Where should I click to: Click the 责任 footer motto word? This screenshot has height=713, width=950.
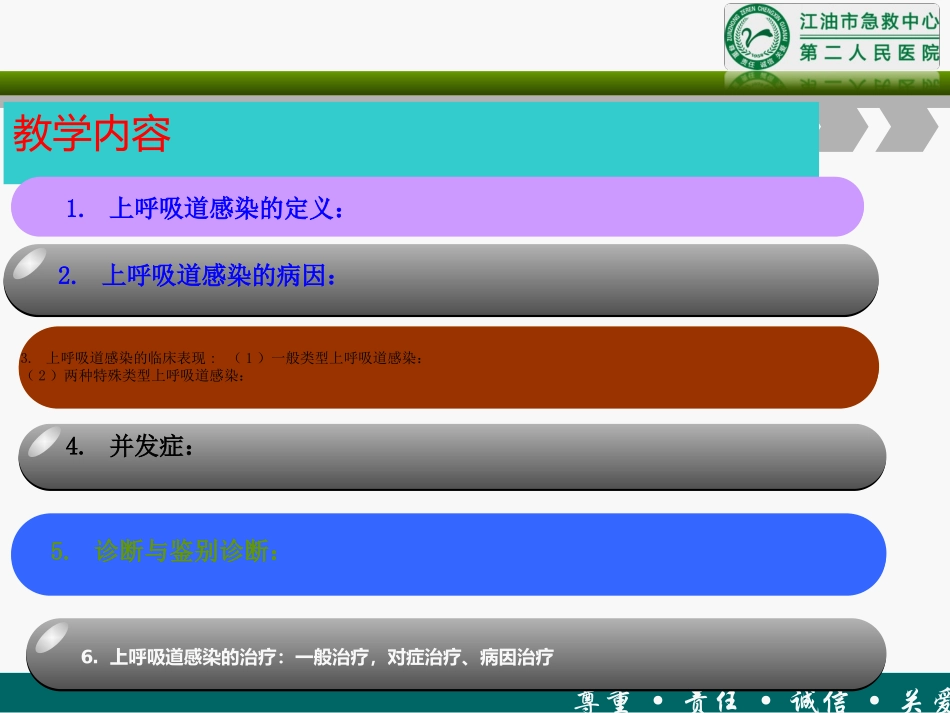711,701
